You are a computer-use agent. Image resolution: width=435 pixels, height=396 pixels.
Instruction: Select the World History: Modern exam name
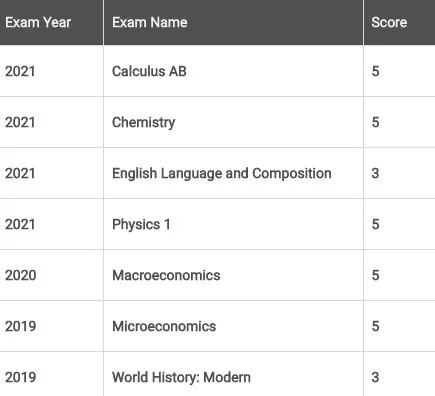[181, 377]
